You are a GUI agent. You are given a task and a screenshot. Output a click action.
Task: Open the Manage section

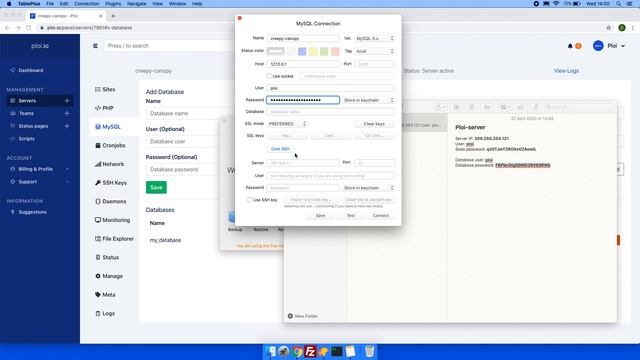[109, 276]
